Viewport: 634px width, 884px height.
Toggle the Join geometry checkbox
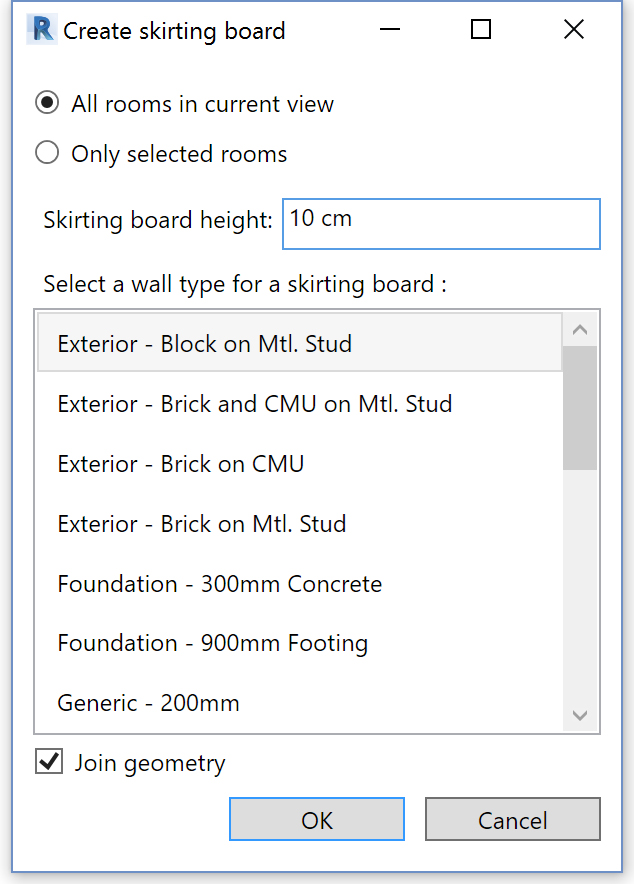[49, 762]
